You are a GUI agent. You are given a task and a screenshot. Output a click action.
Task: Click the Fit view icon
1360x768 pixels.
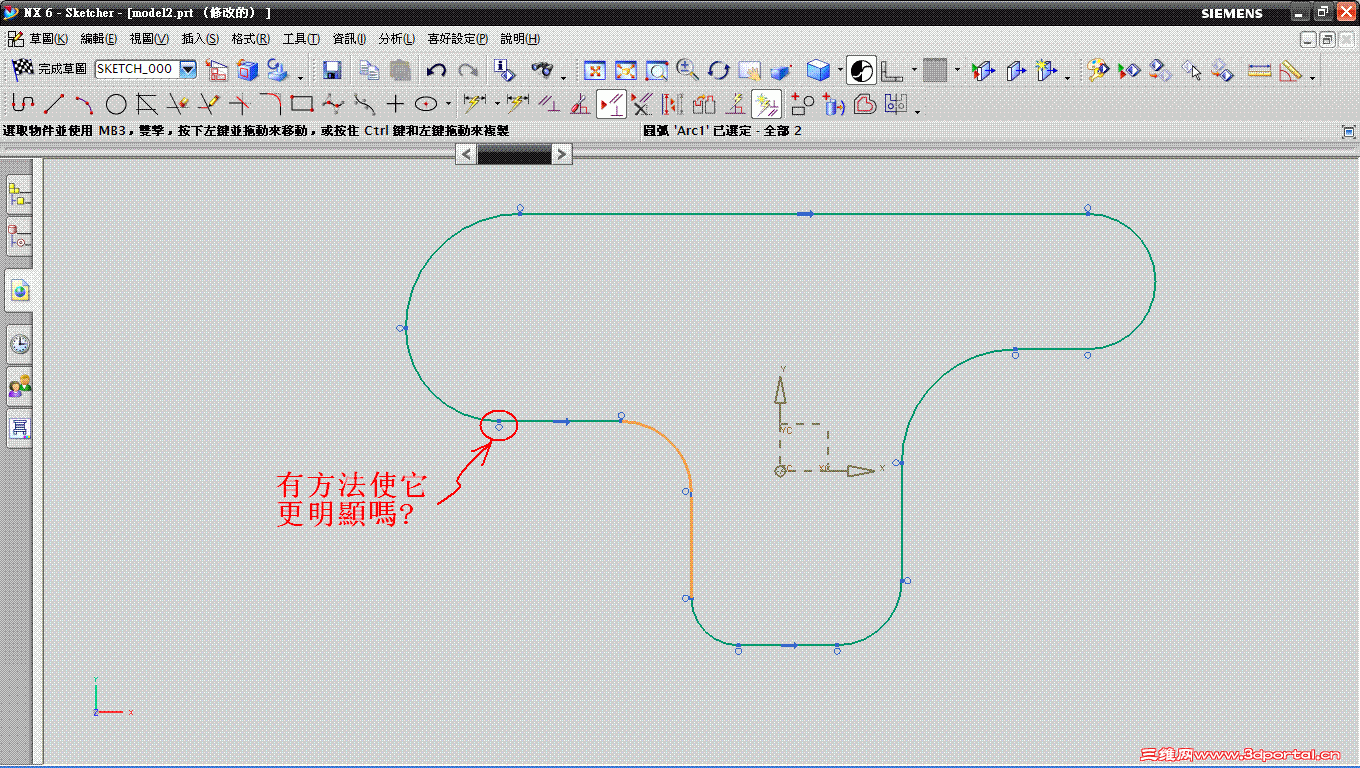[595, 70]
